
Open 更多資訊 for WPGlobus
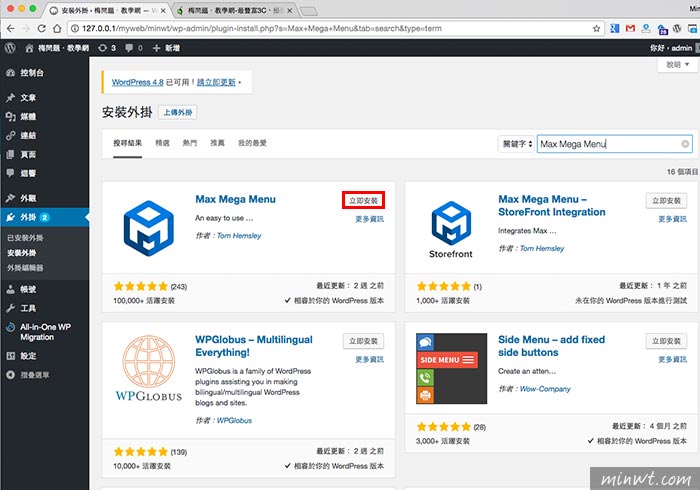pos(369,360)
